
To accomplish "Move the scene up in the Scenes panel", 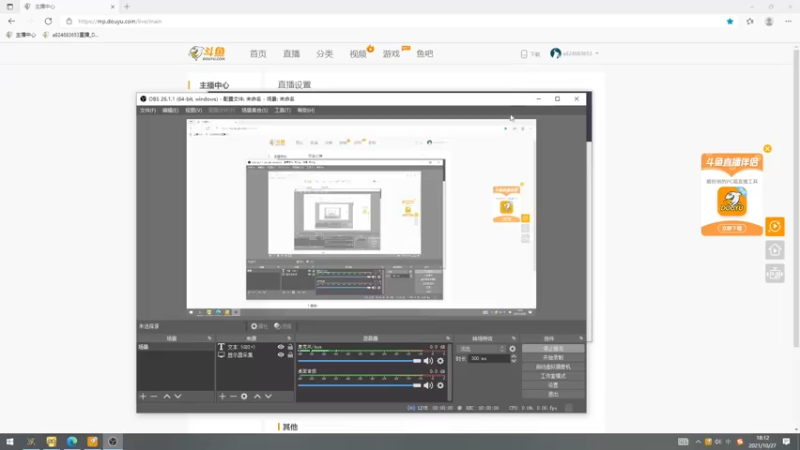I will (x=167, y=396).
